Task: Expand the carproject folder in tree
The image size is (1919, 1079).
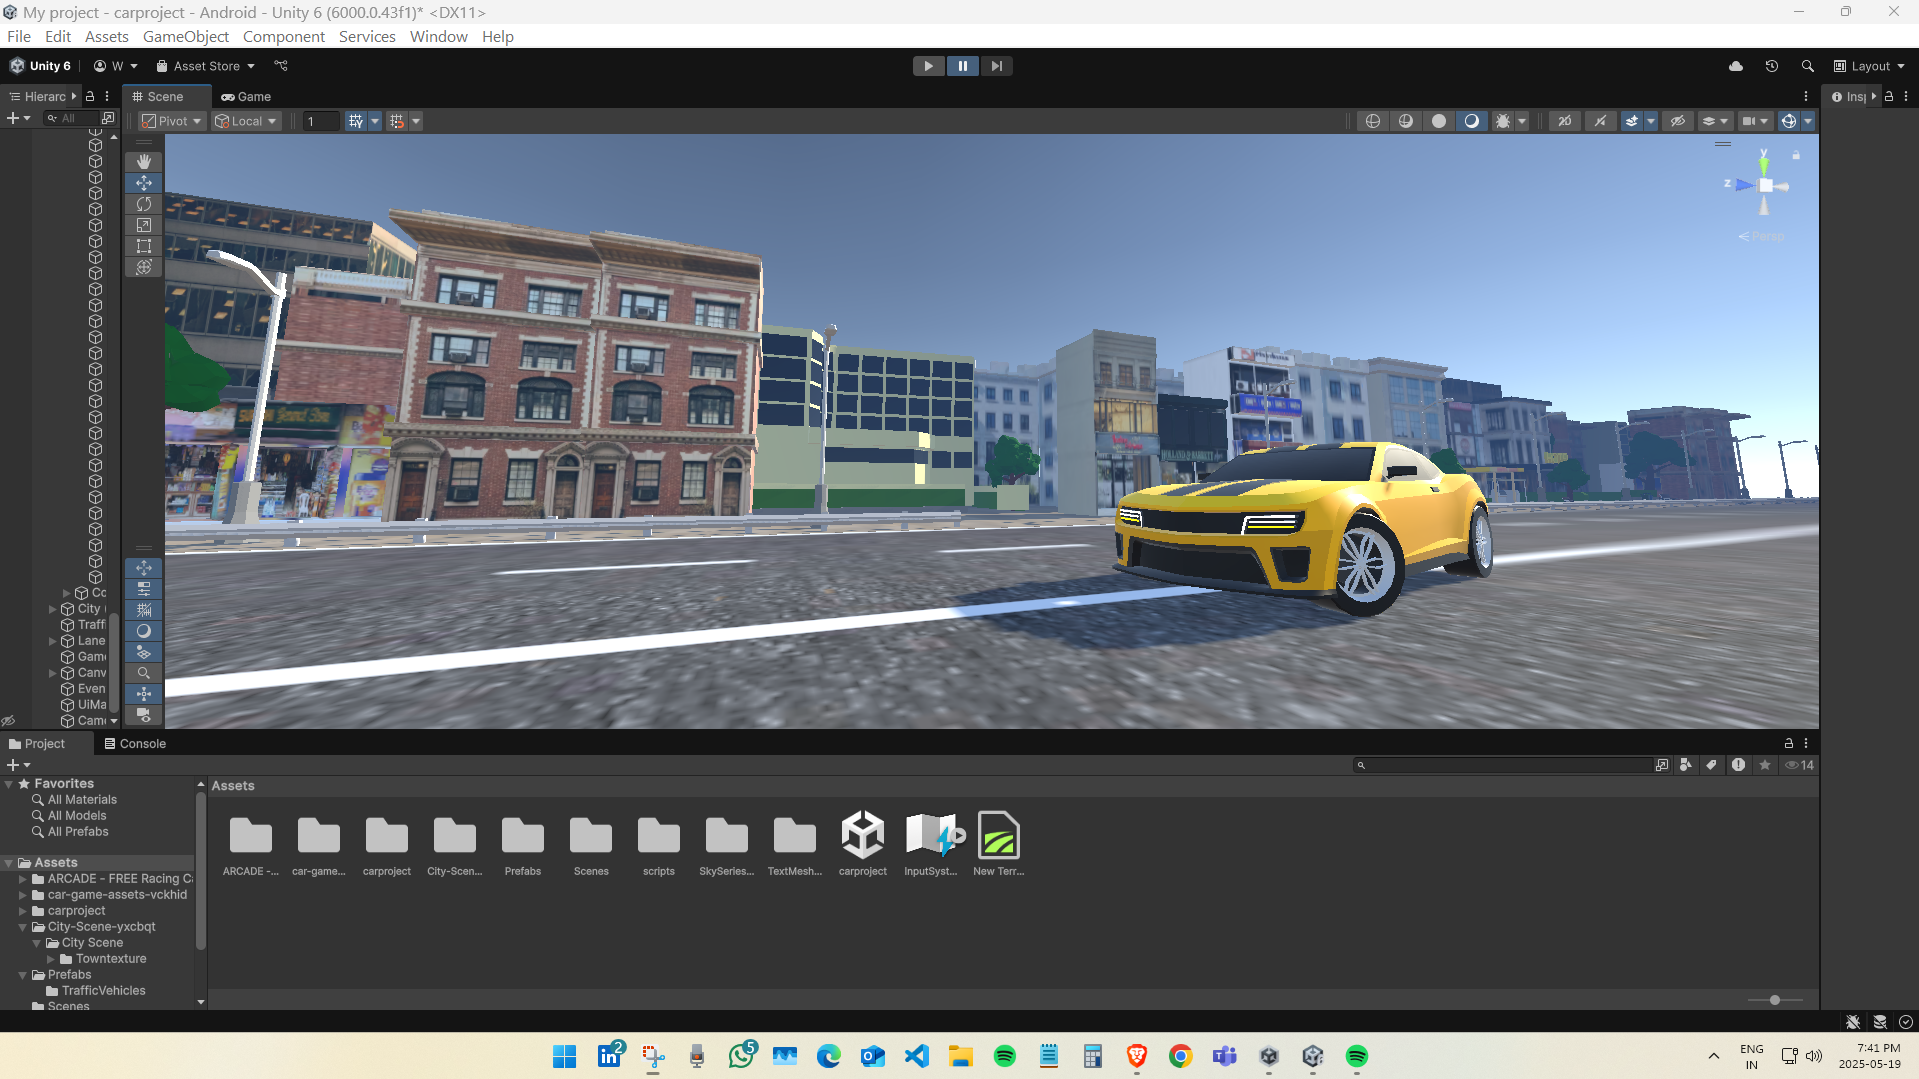Action: (23, 911)
